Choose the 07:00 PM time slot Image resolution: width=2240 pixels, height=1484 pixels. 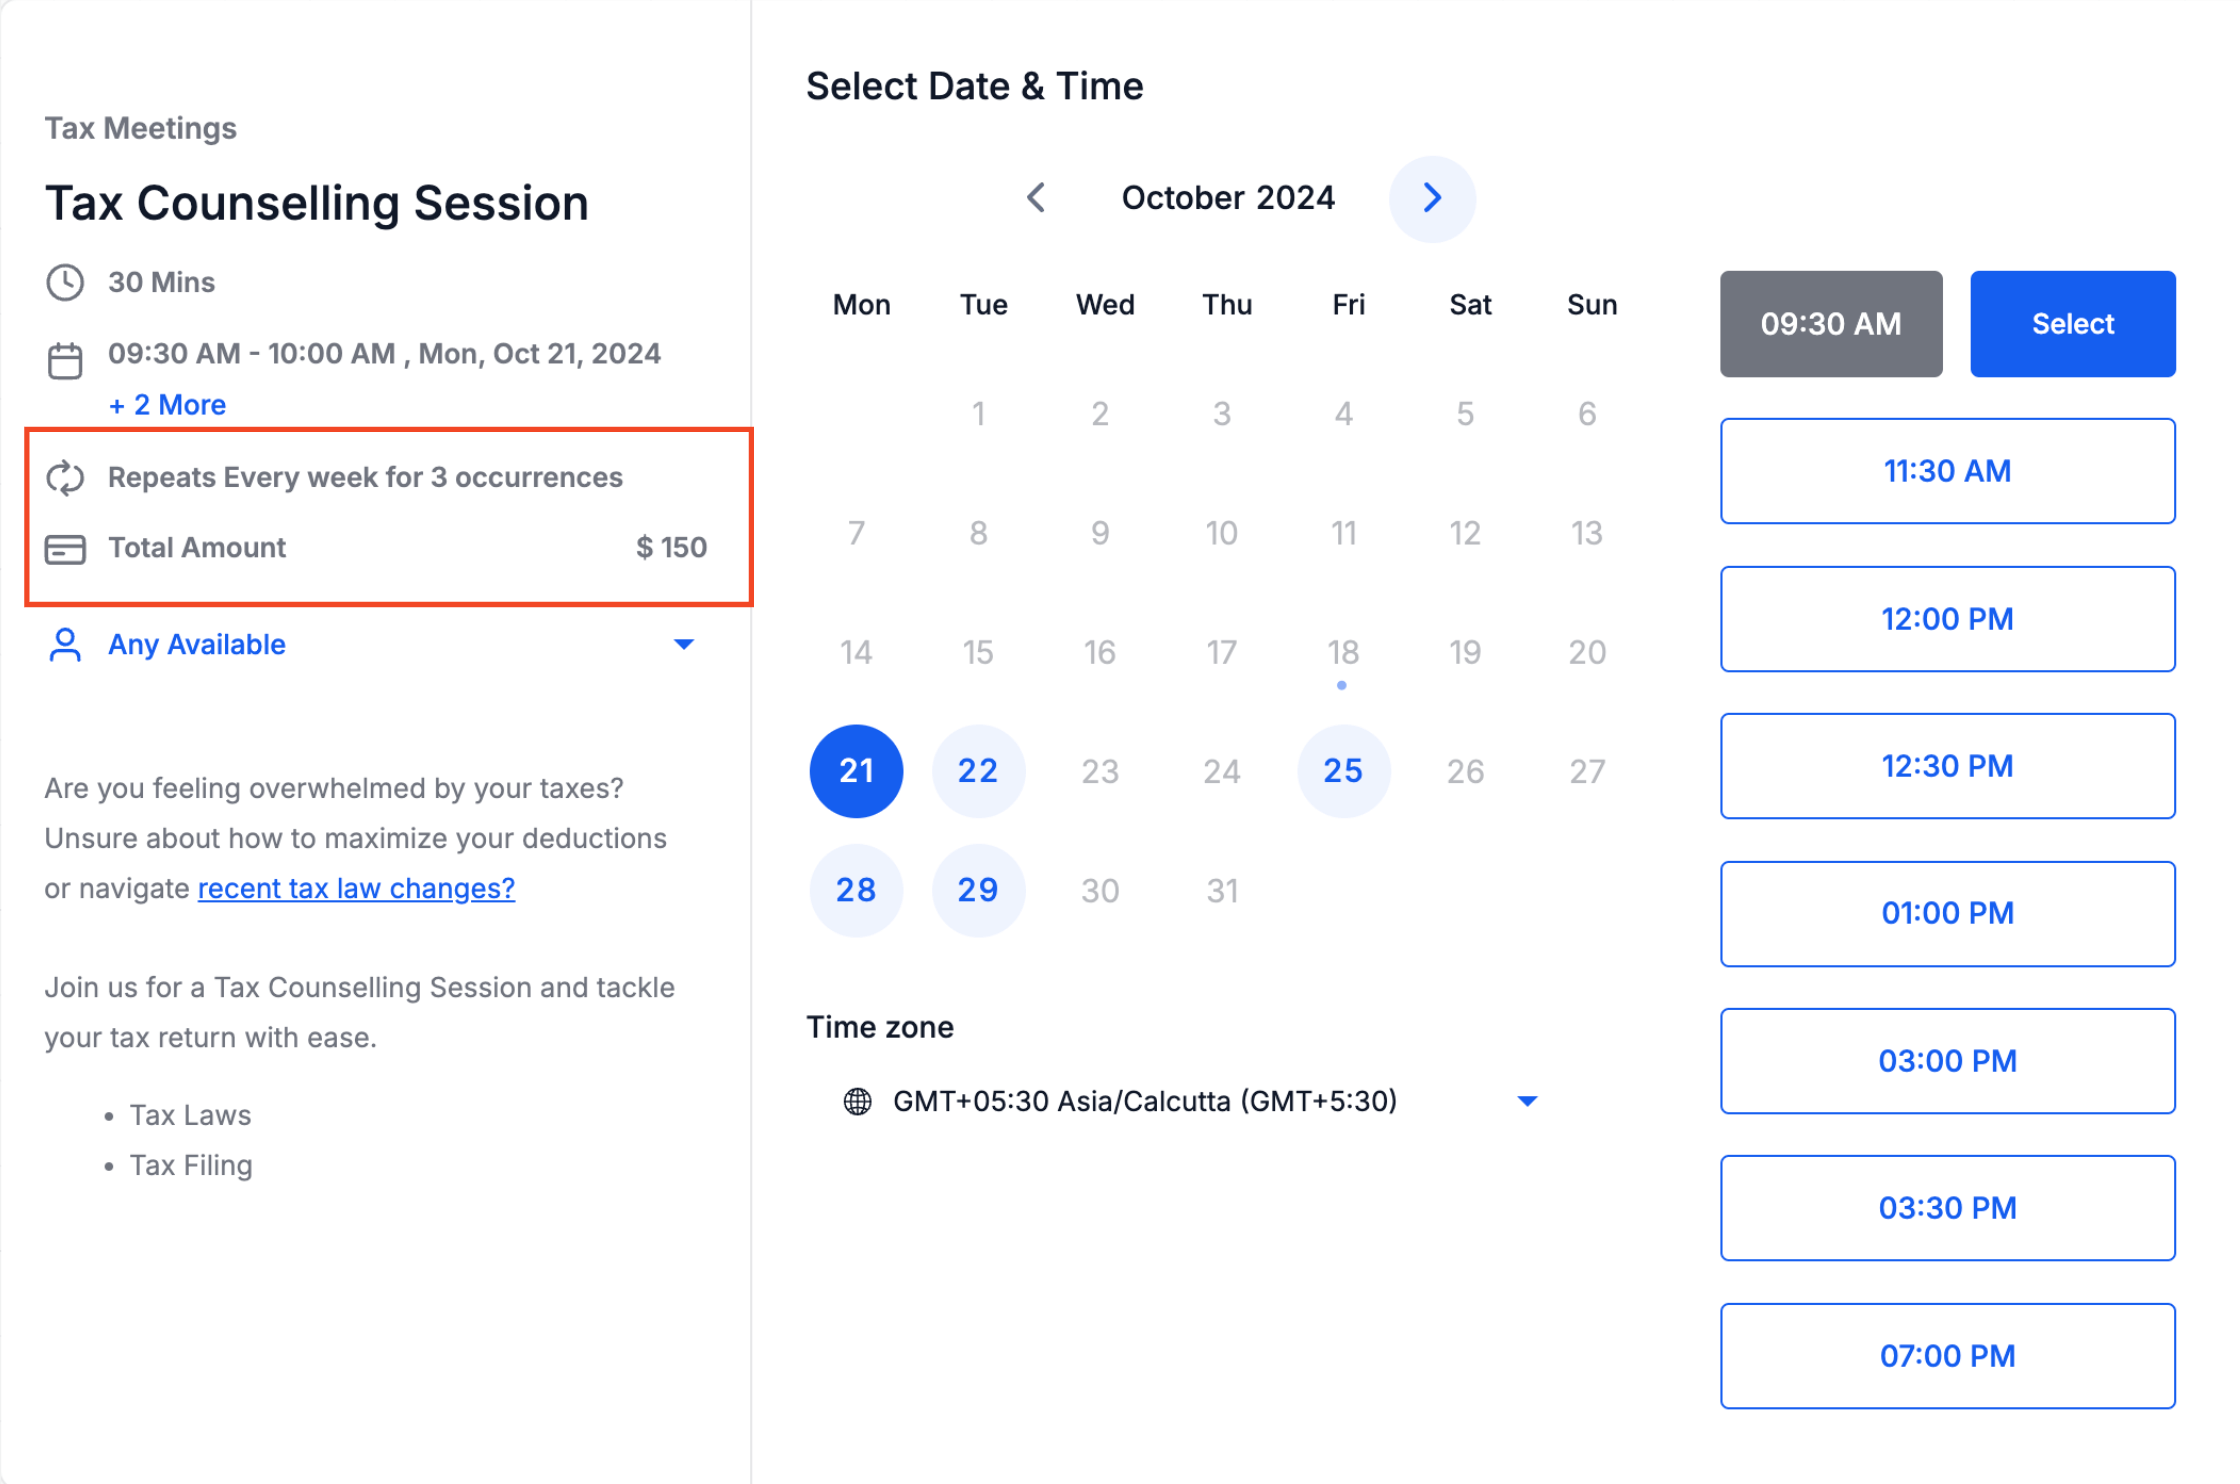(x=1947, y=1356)
